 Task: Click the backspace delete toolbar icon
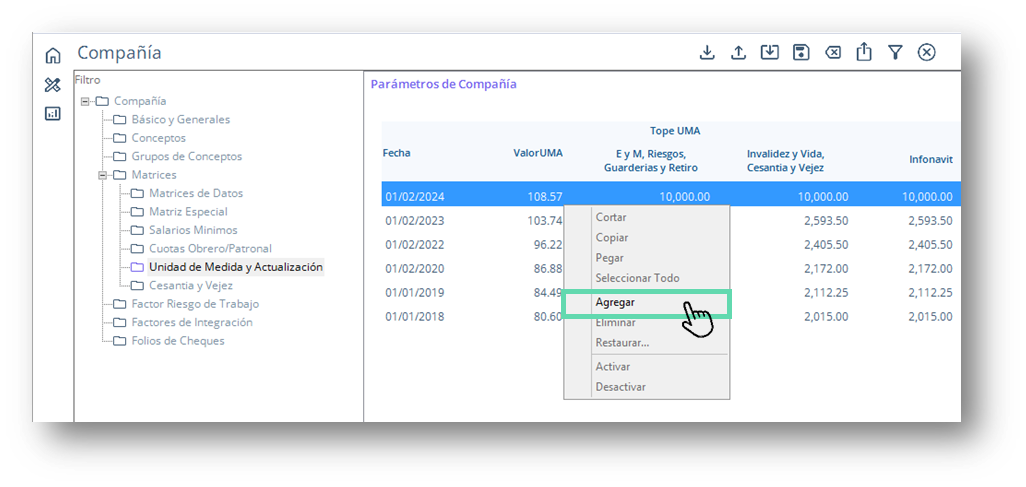pos(833,53)
